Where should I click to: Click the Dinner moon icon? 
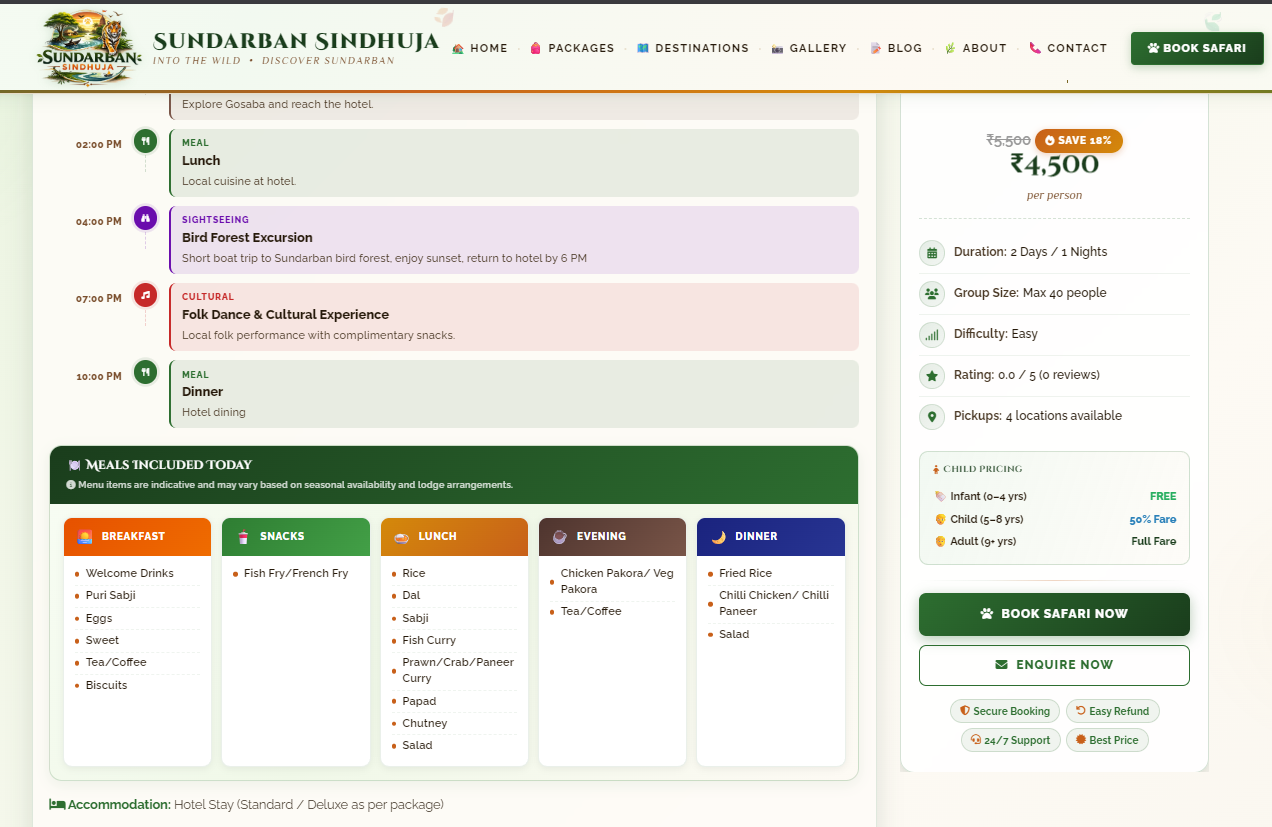[719, 537]
